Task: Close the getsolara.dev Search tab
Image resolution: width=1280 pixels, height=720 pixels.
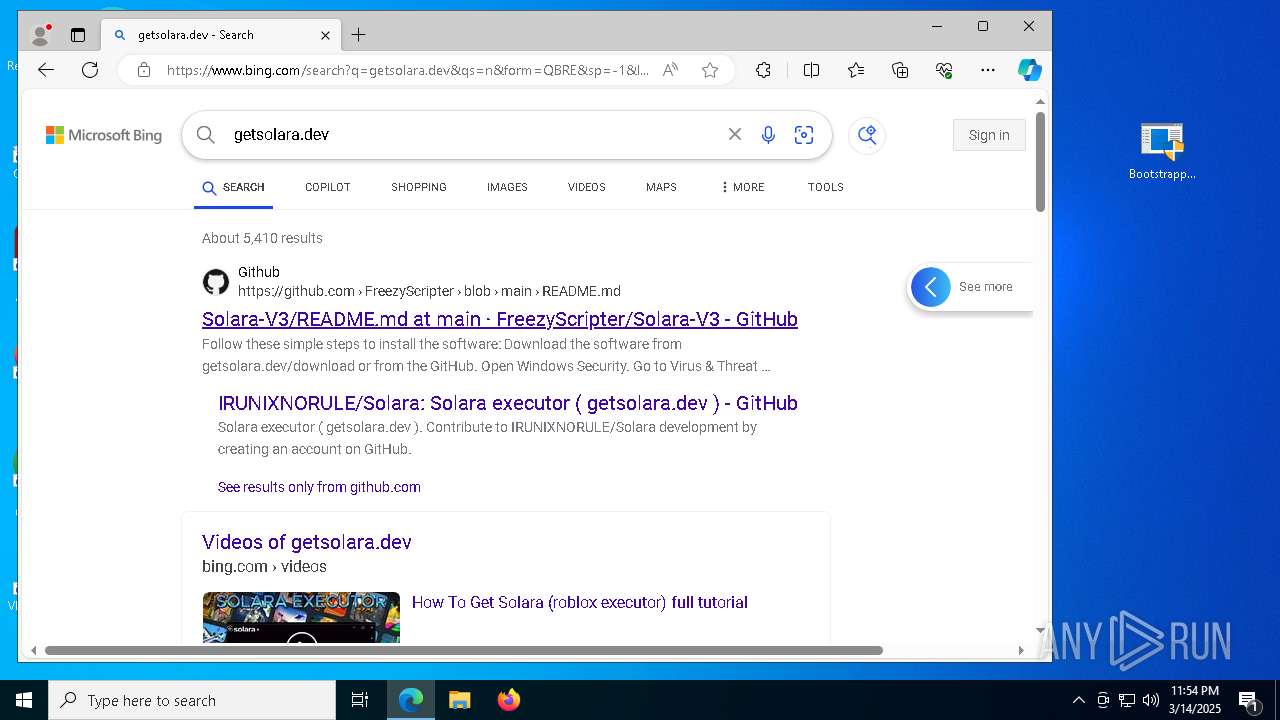Action: coord(325,35)
